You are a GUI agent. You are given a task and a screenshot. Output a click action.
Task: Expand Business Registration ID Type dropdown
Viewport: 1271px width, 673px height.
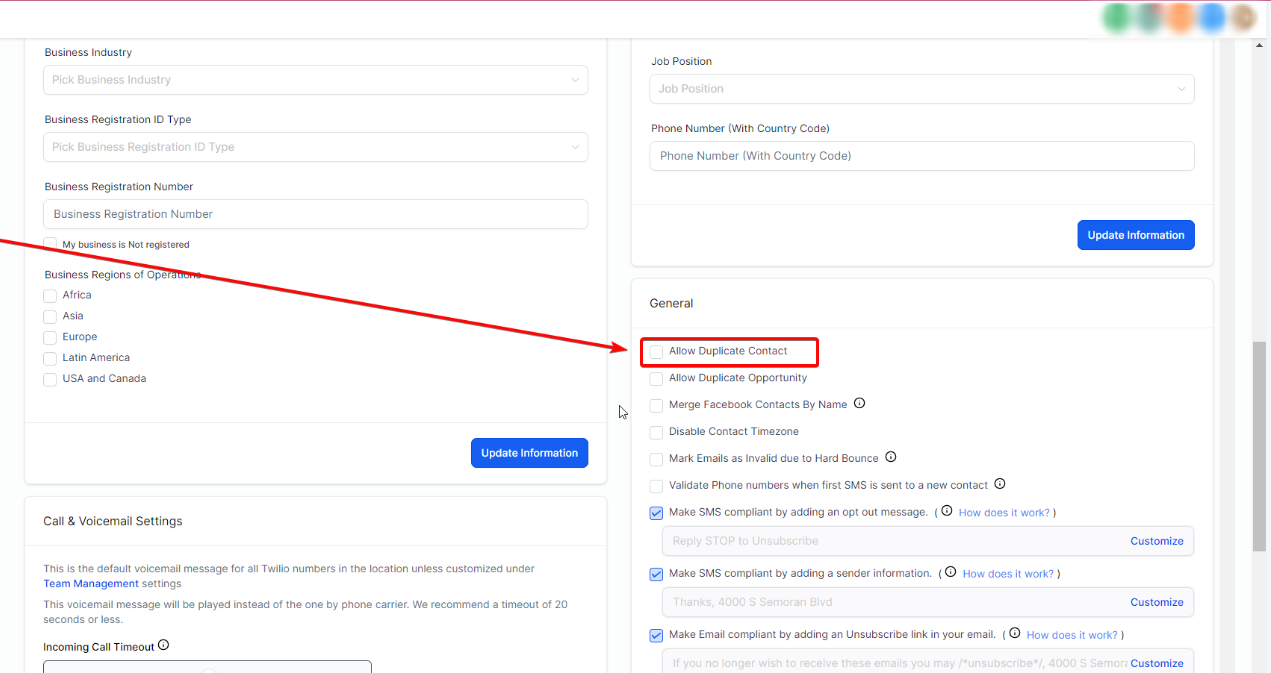tap(316, 147)
